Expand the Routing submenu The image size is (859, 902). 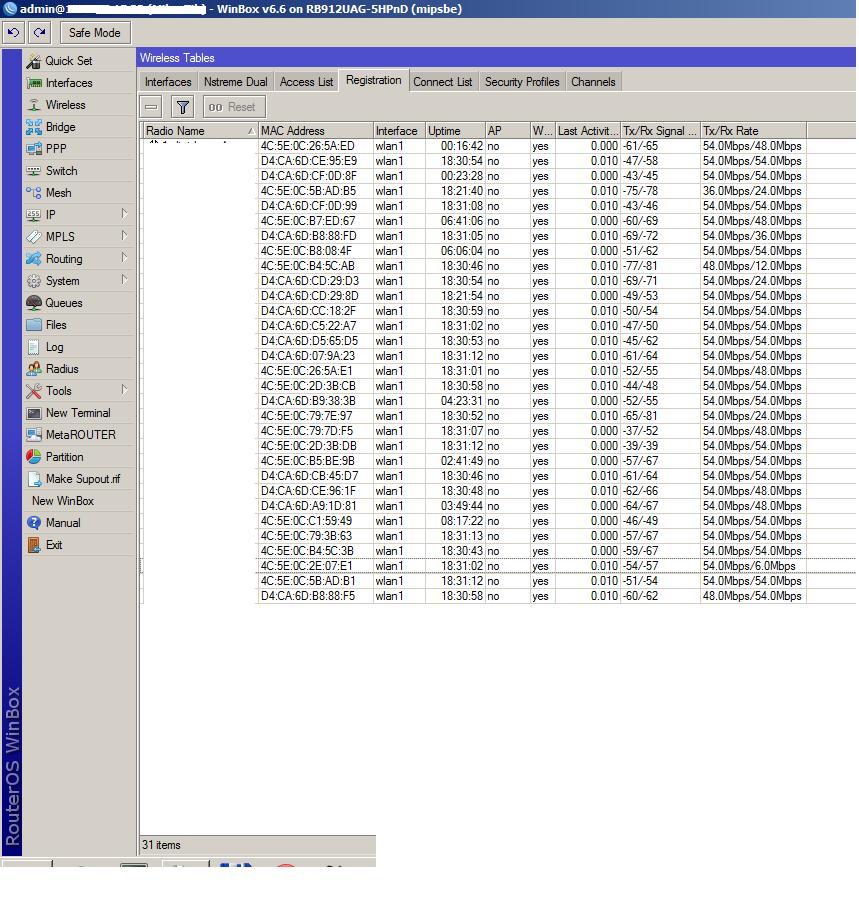(124, 258)
